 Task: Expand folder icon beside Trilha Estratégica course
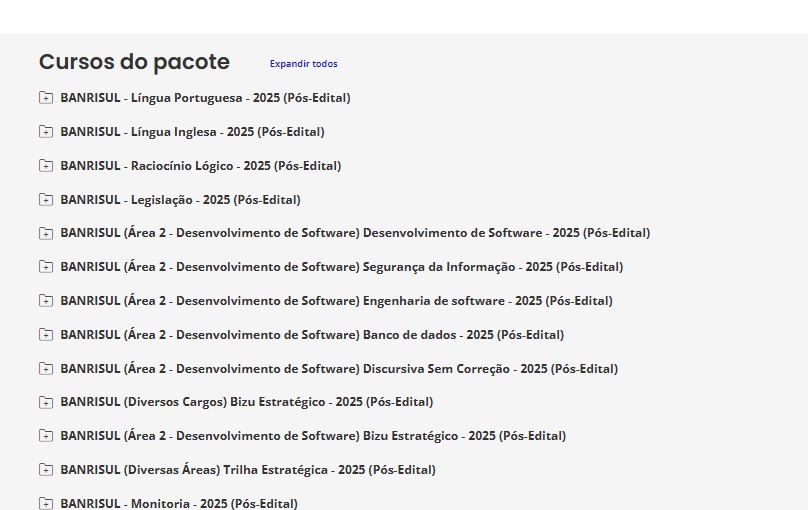coord(46,469)
